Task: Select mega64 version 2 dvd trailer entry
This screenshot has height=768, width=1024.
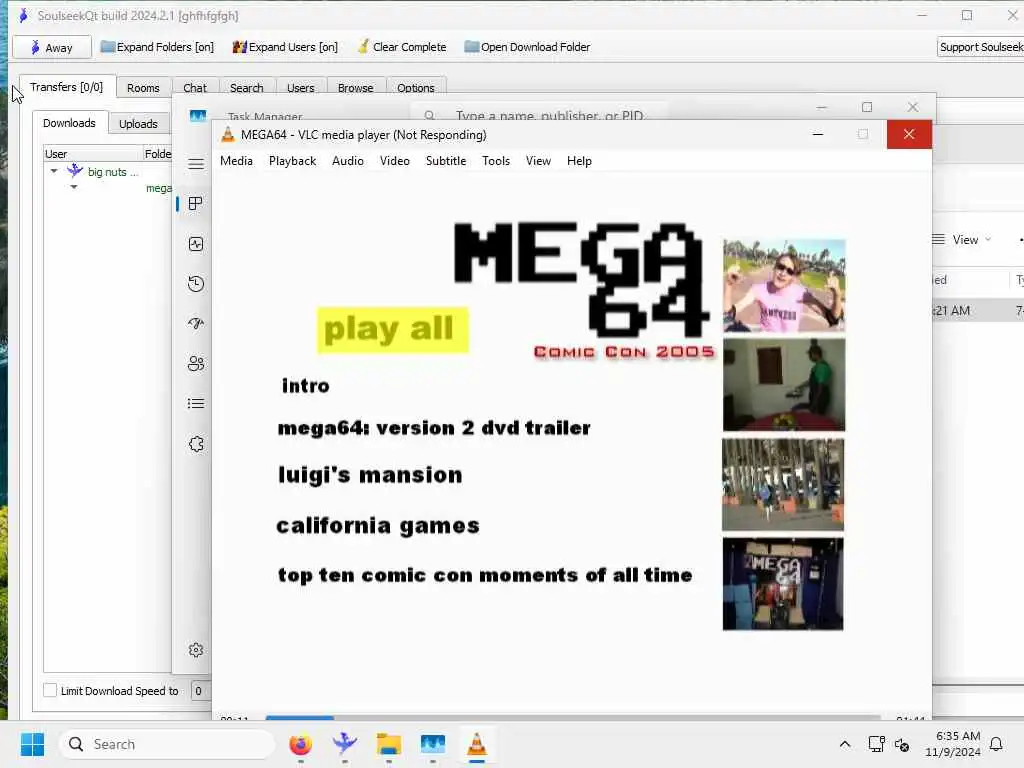Action: click(x=434, y=428)
